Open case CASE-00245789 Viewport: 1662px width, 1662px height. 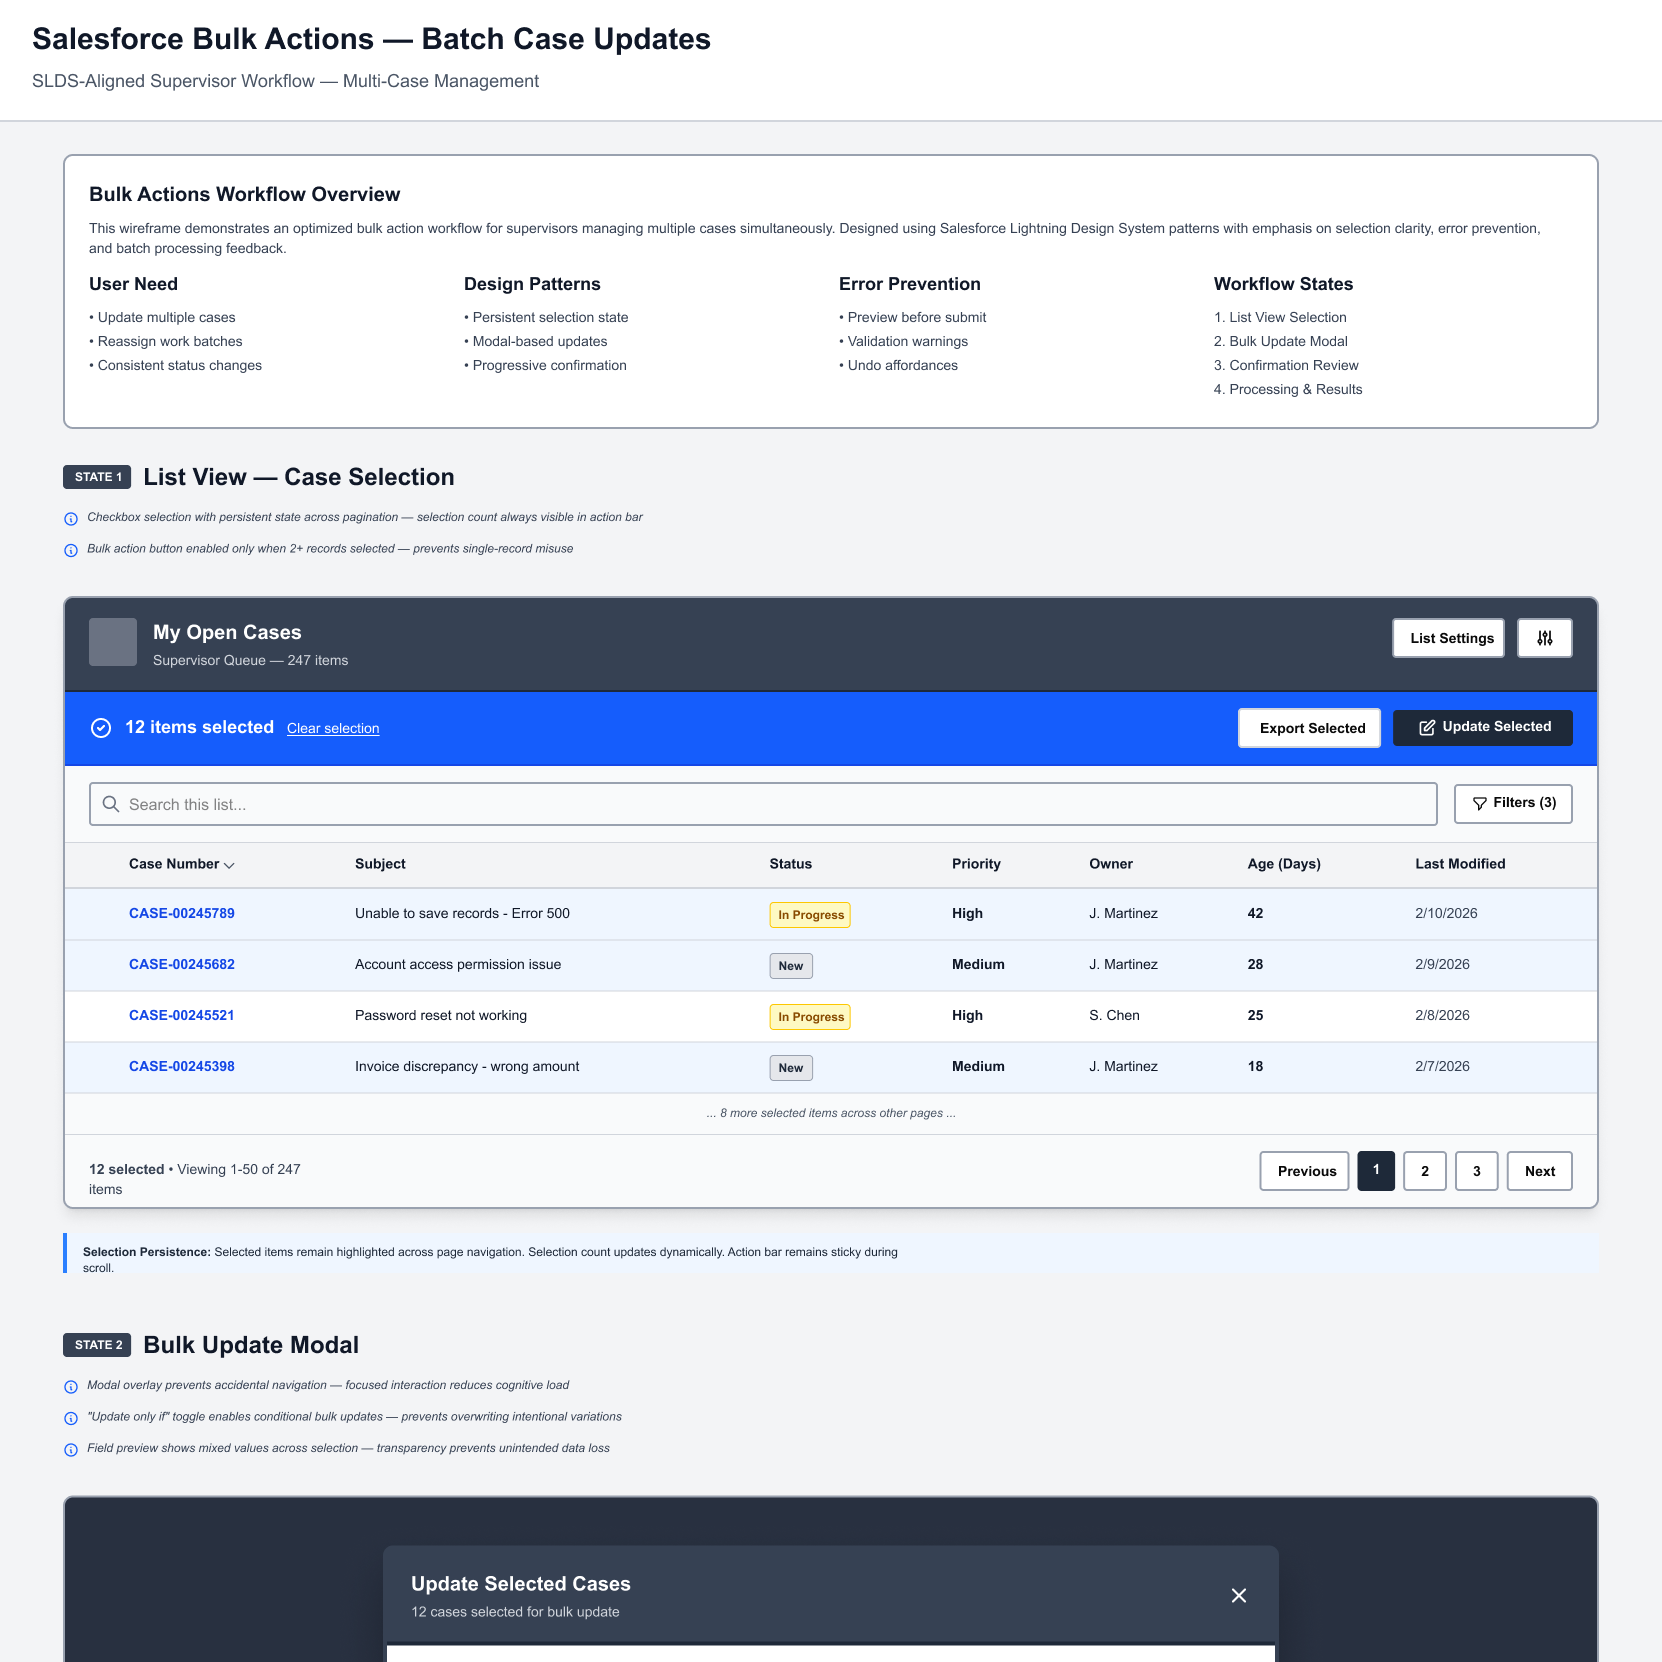[182, 913]
